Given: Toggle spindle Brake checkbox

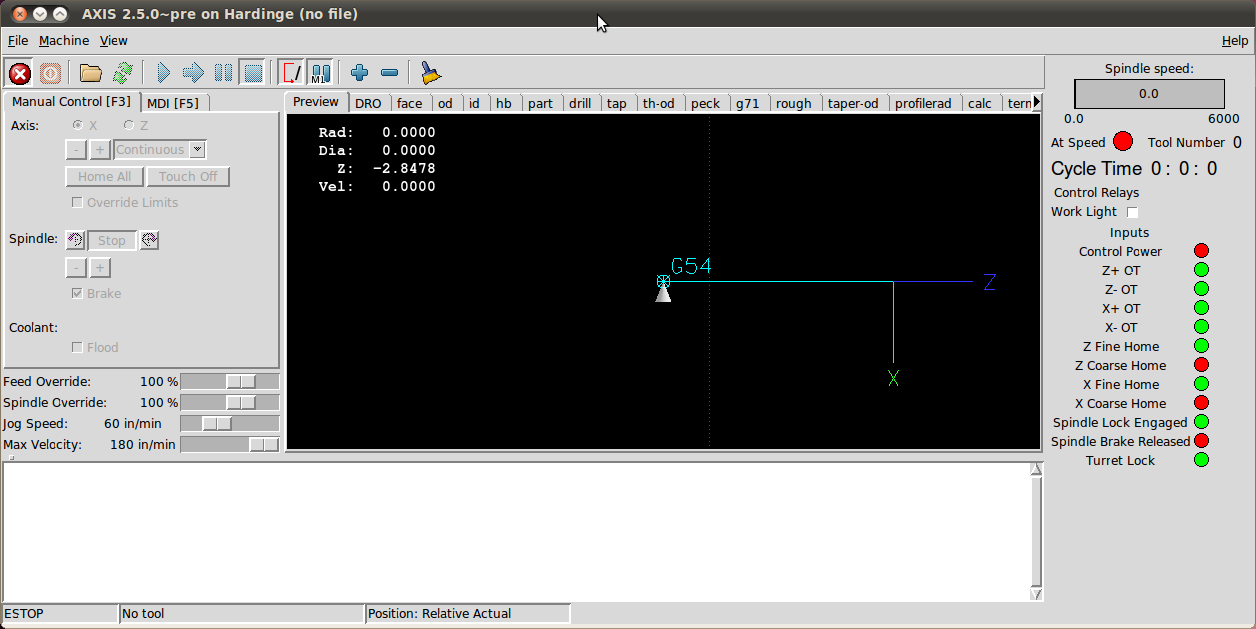Looking at the screenshot, I should click(x=78, y=293).
